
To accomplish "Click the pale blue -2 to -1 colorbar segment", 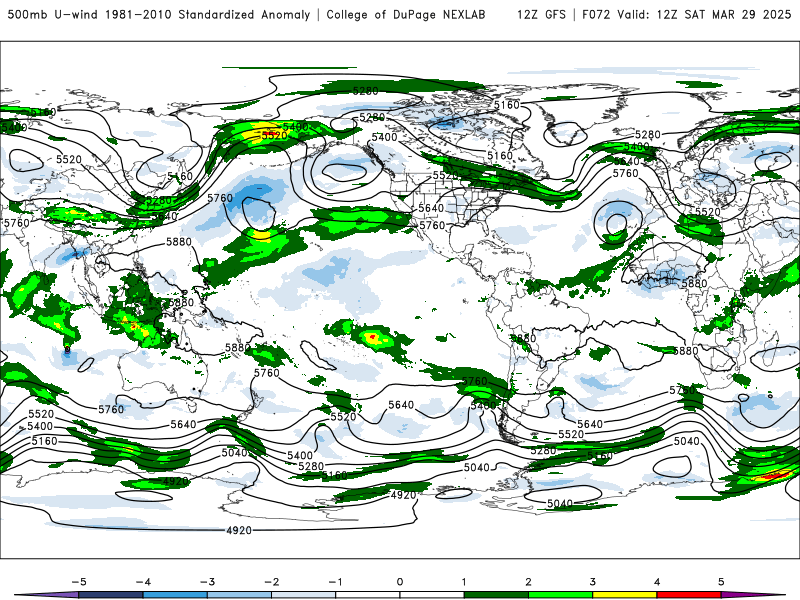I will pos(304,595).
